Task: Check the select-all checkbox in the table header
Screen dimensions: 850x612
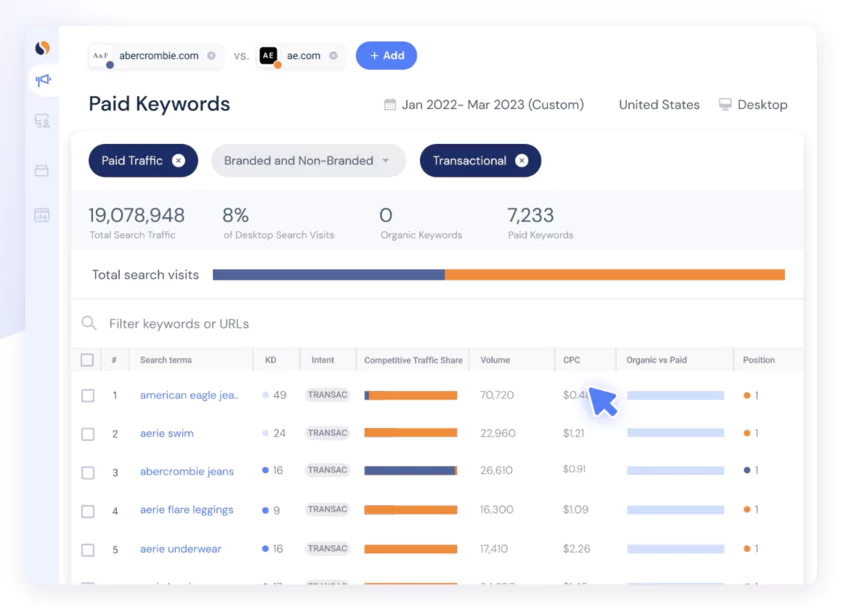Action: pyautogui.click(x=87, y=359)
